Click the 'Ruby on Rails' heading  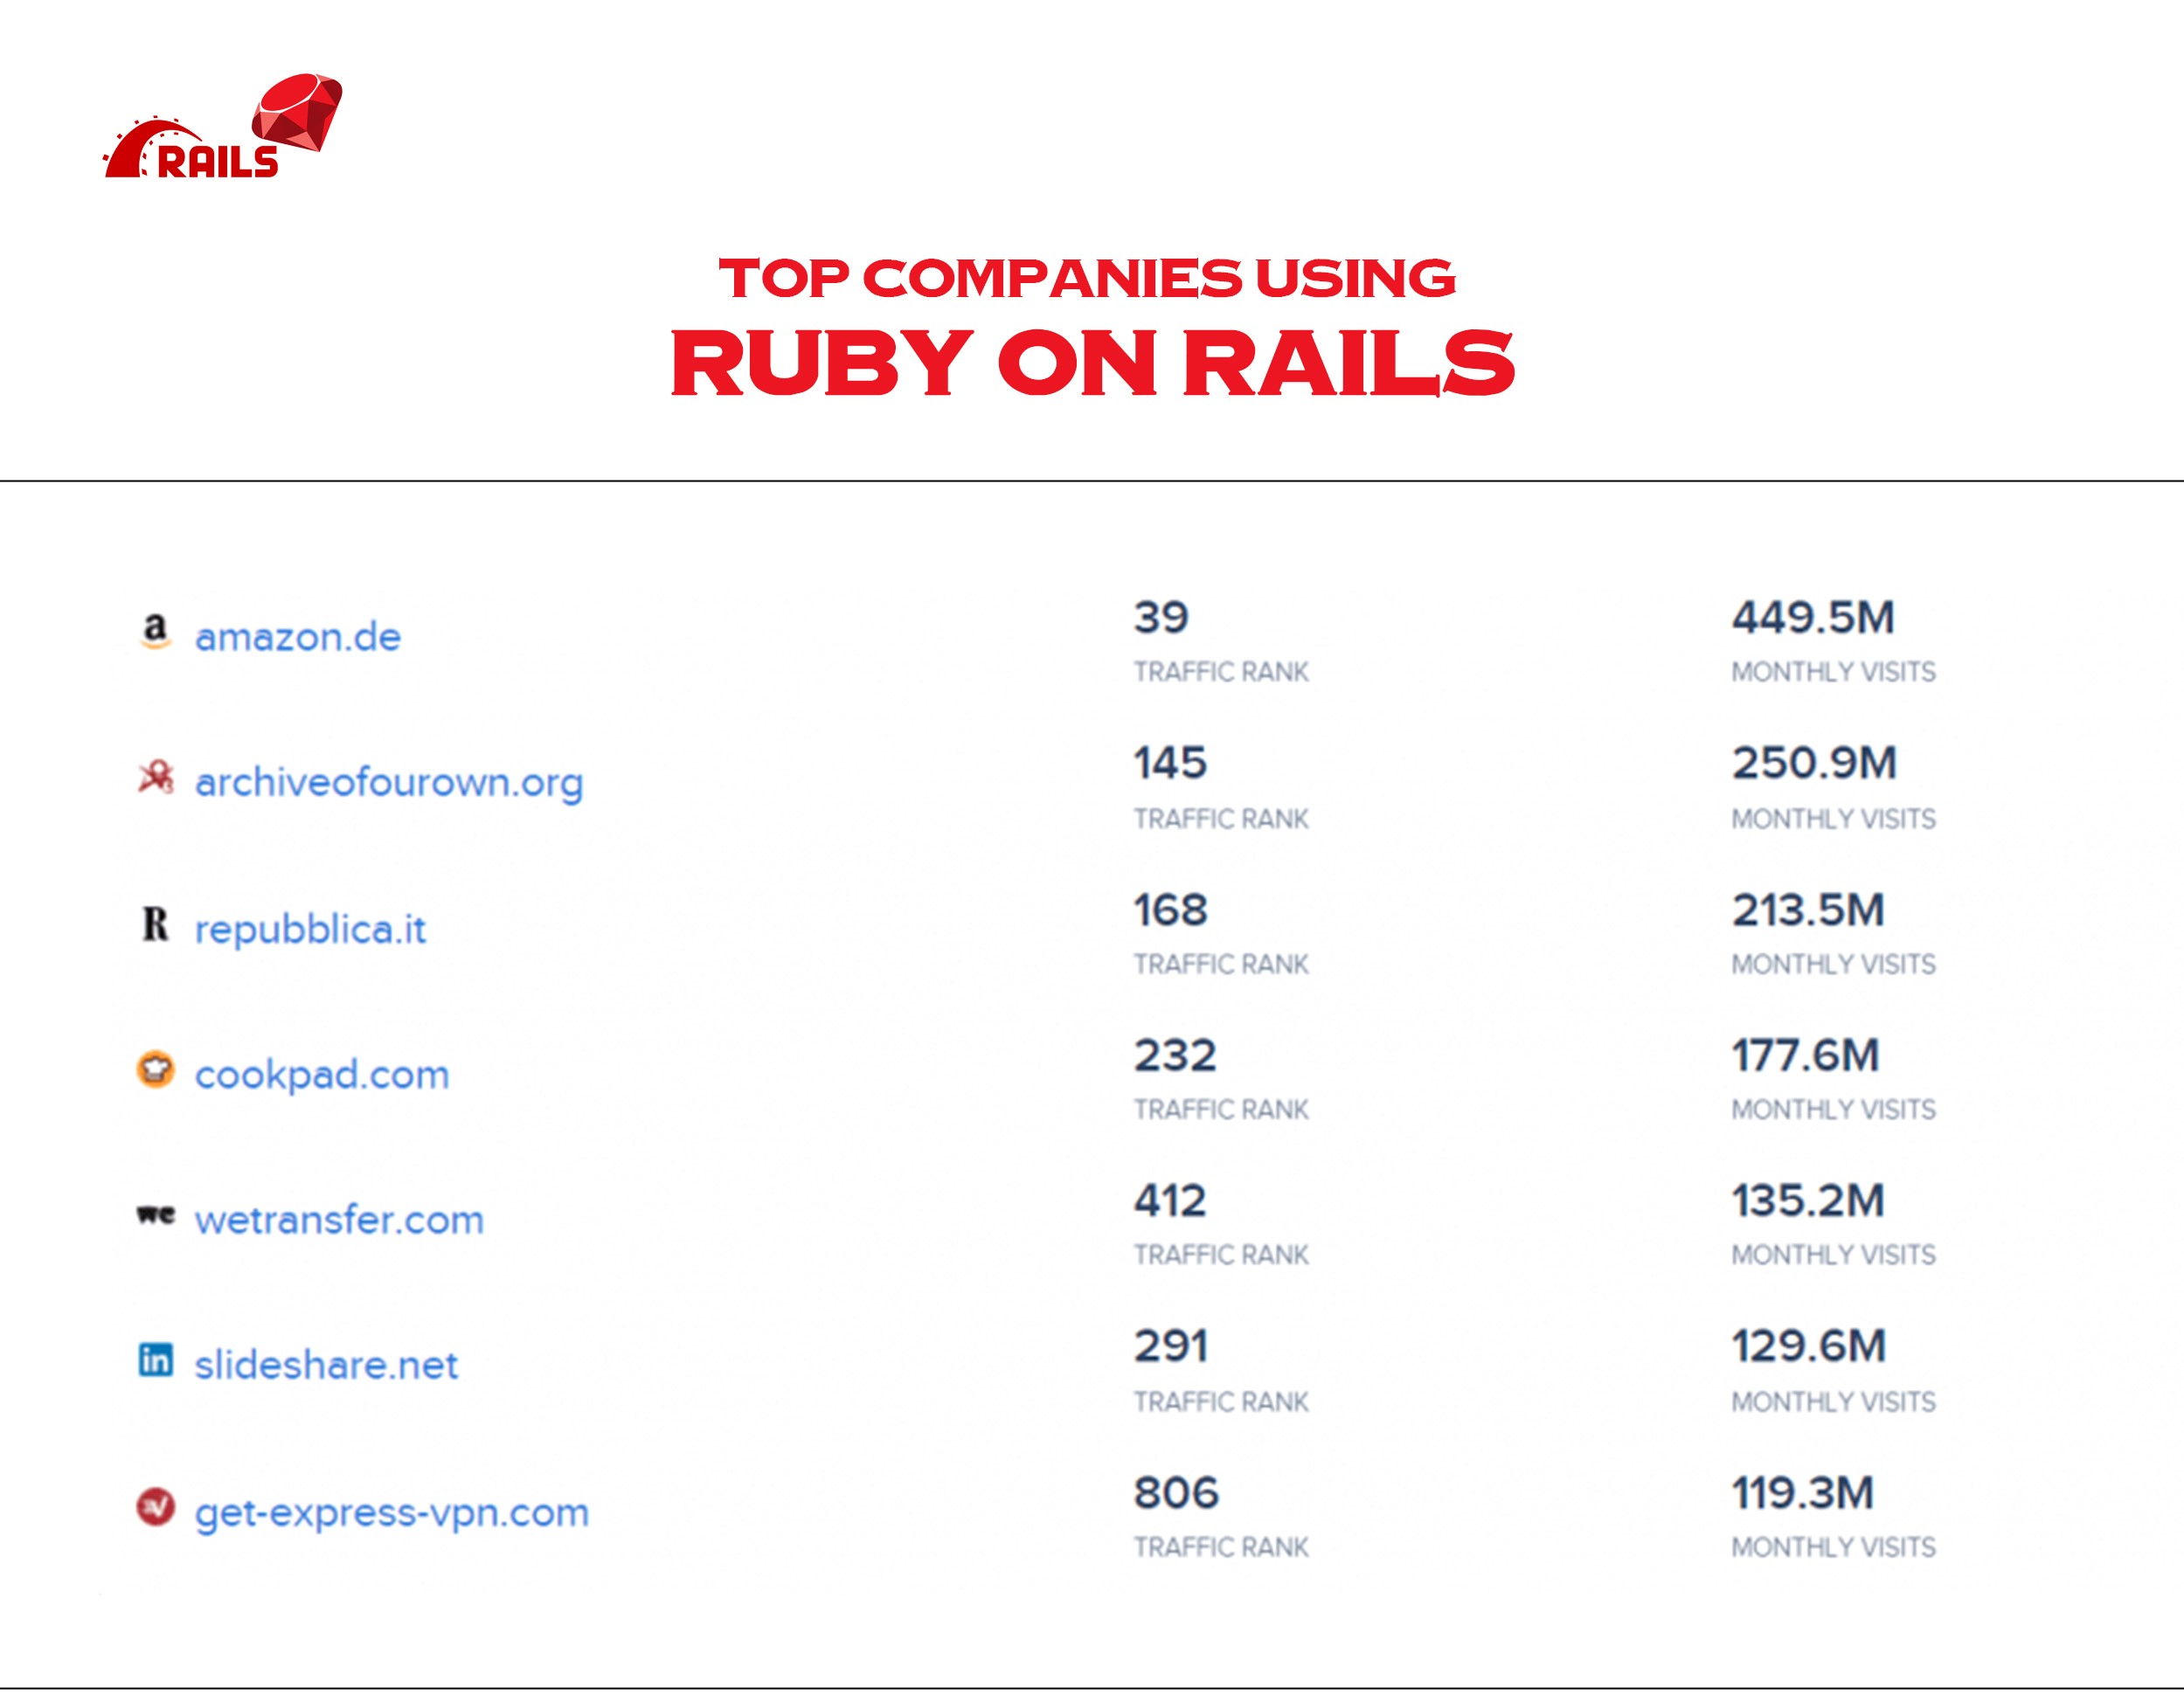point(1091,363)
